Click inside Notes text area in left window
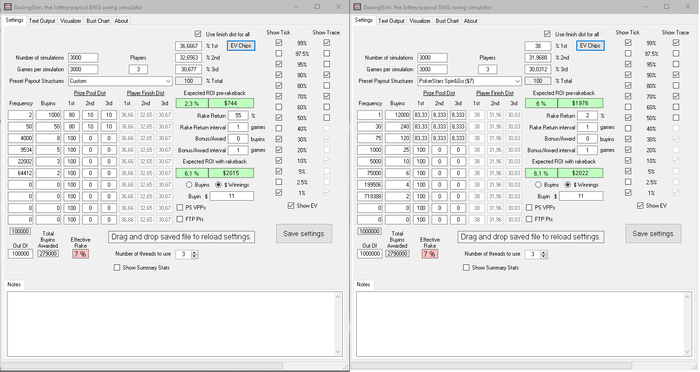The width and height of the screenshot is (700, 372). point(171,324)
